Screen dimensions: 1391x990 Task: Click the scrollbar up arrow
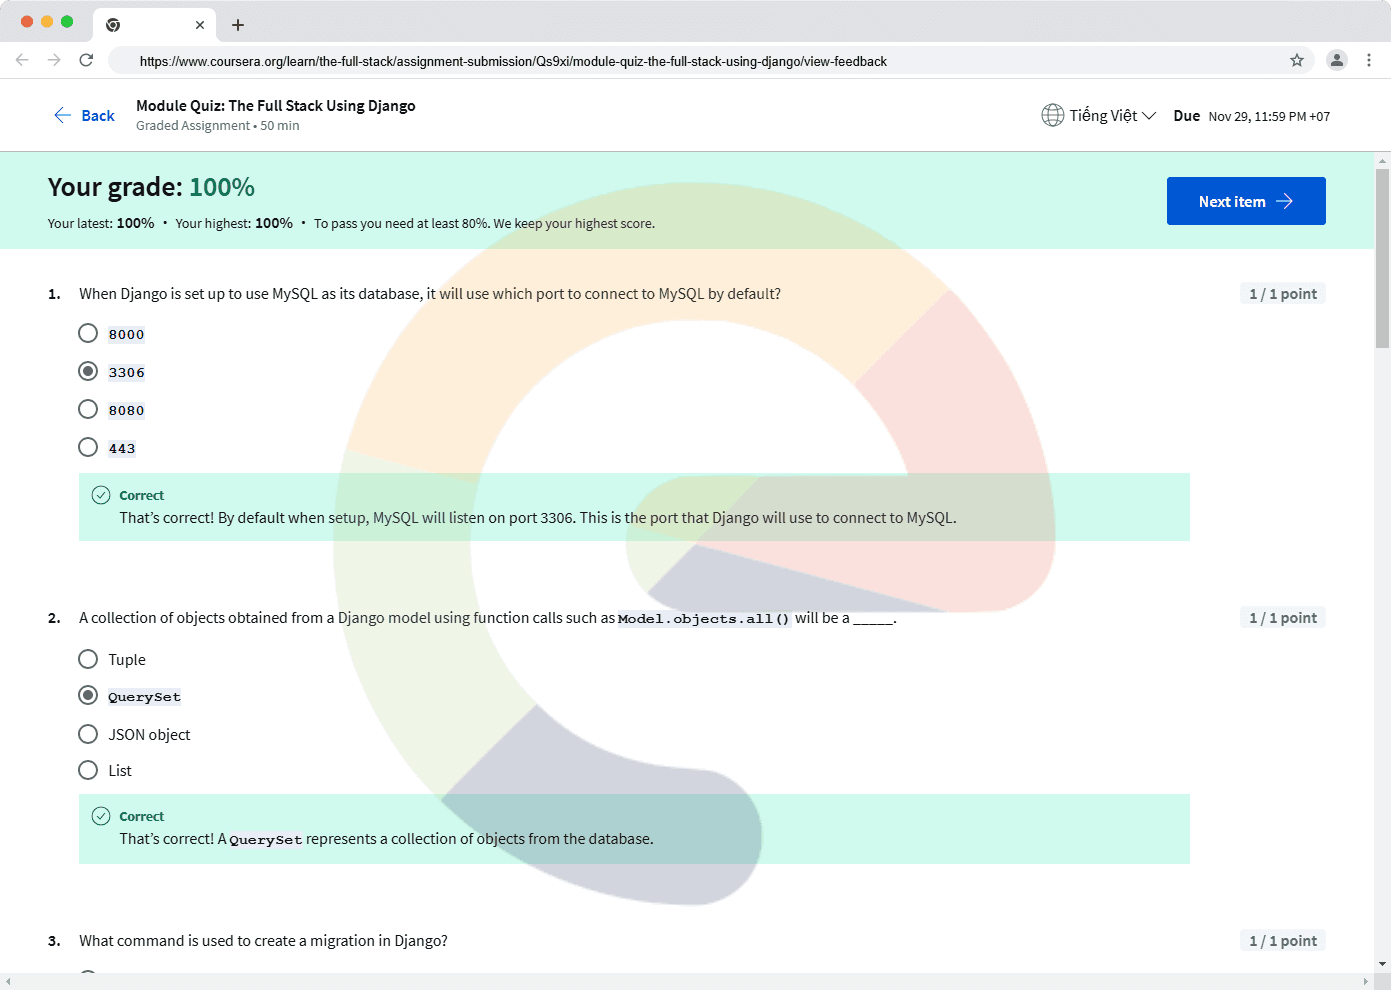1383,160
